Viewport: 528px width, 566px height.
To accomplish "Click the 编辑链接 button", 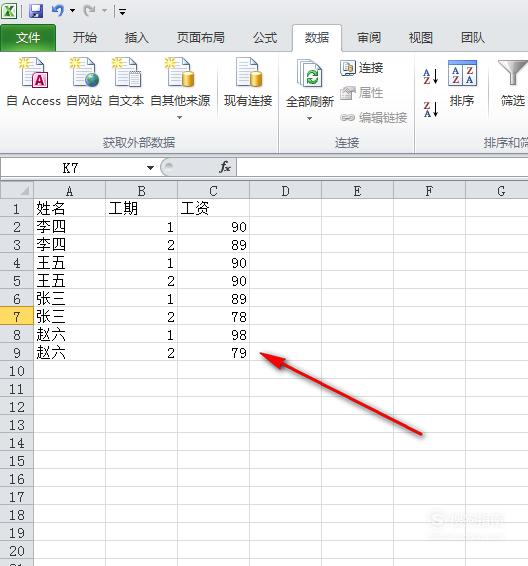I will click(374, 118).
